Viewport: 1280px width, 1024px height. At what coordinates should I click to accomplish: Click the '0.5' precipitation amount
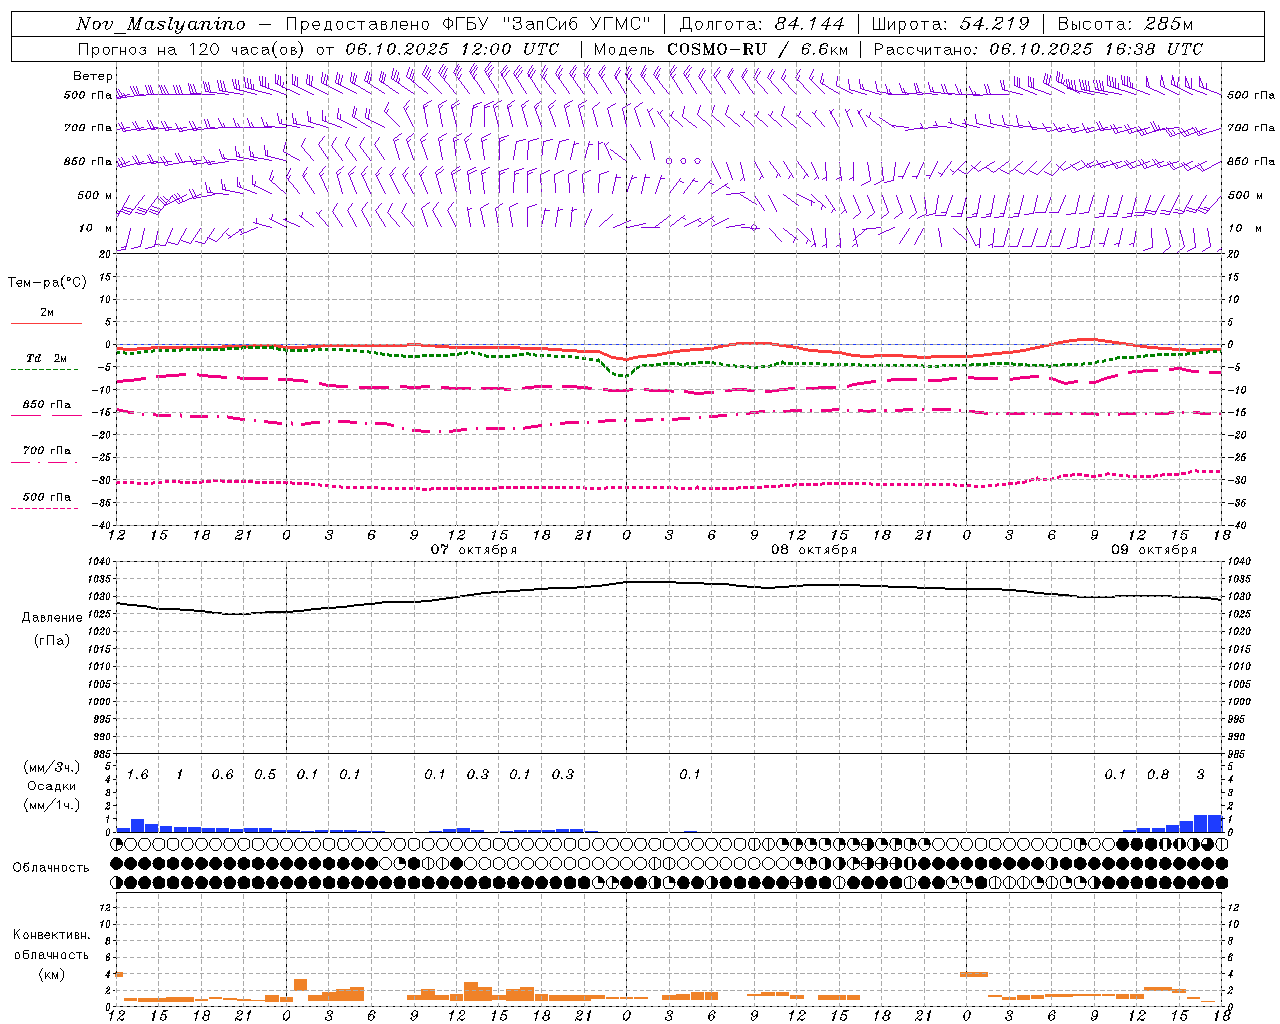point(265,775)
